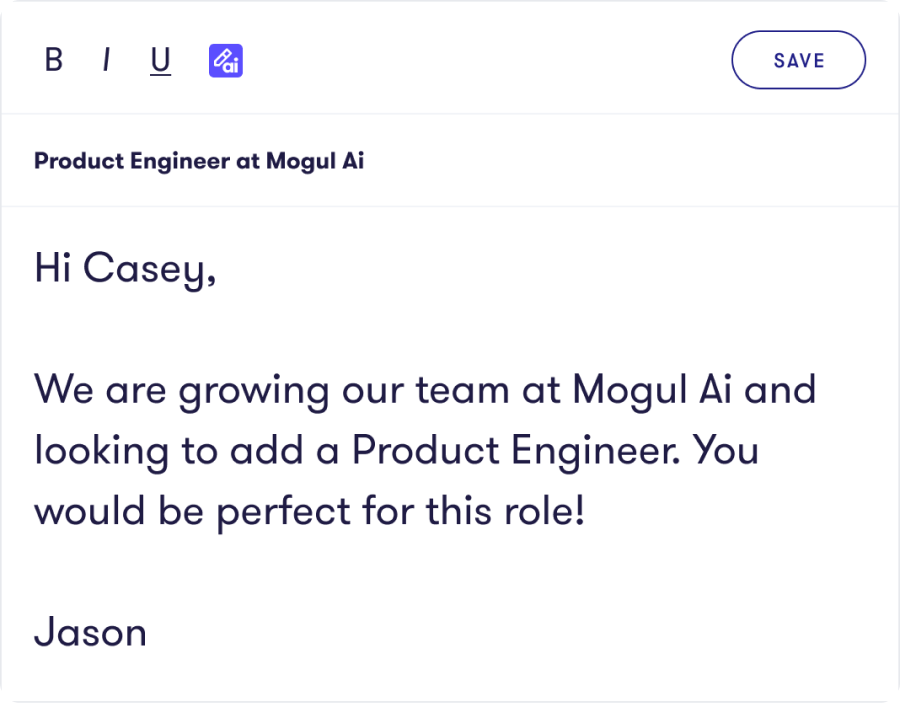Click the greeting line Hi Casey

[125, 269]
